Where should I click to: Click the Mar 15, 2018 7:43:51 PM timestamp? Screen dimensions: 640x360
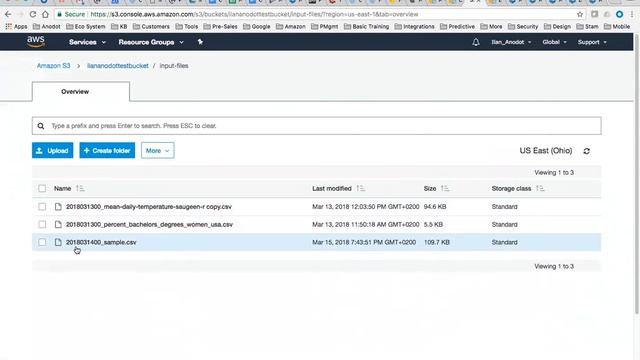click(364, 242)
